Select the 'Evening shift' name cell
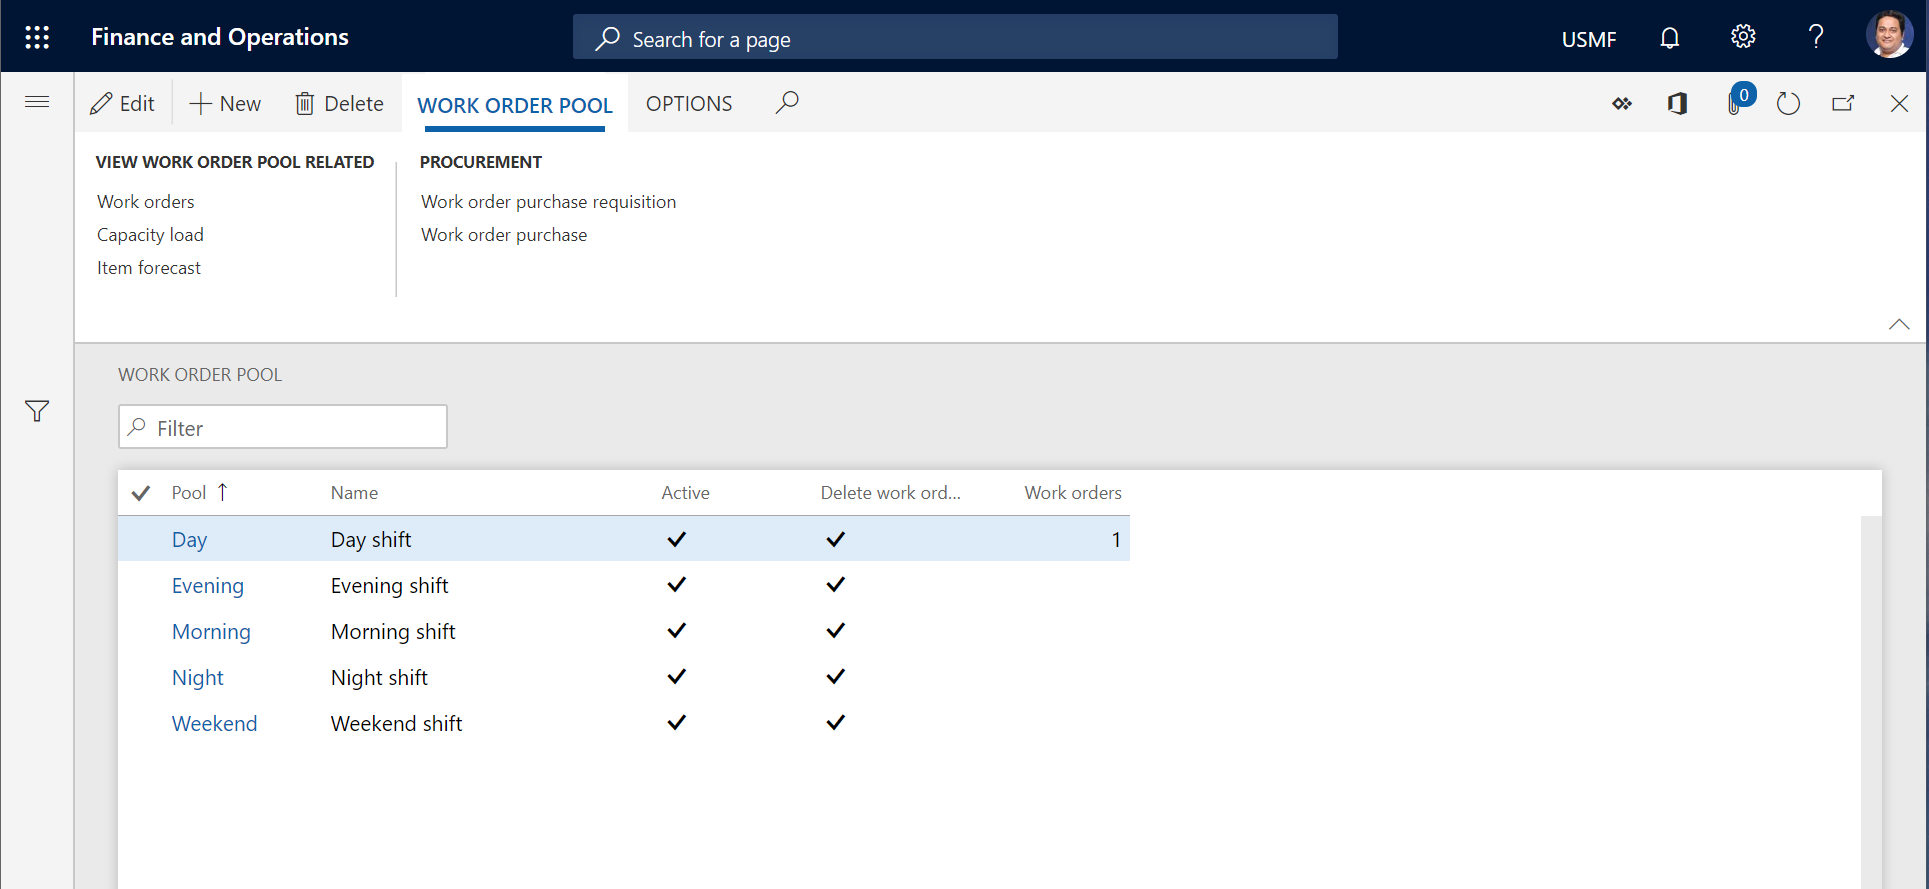This screenshot has width=1929, height=889. coord(389,586)
